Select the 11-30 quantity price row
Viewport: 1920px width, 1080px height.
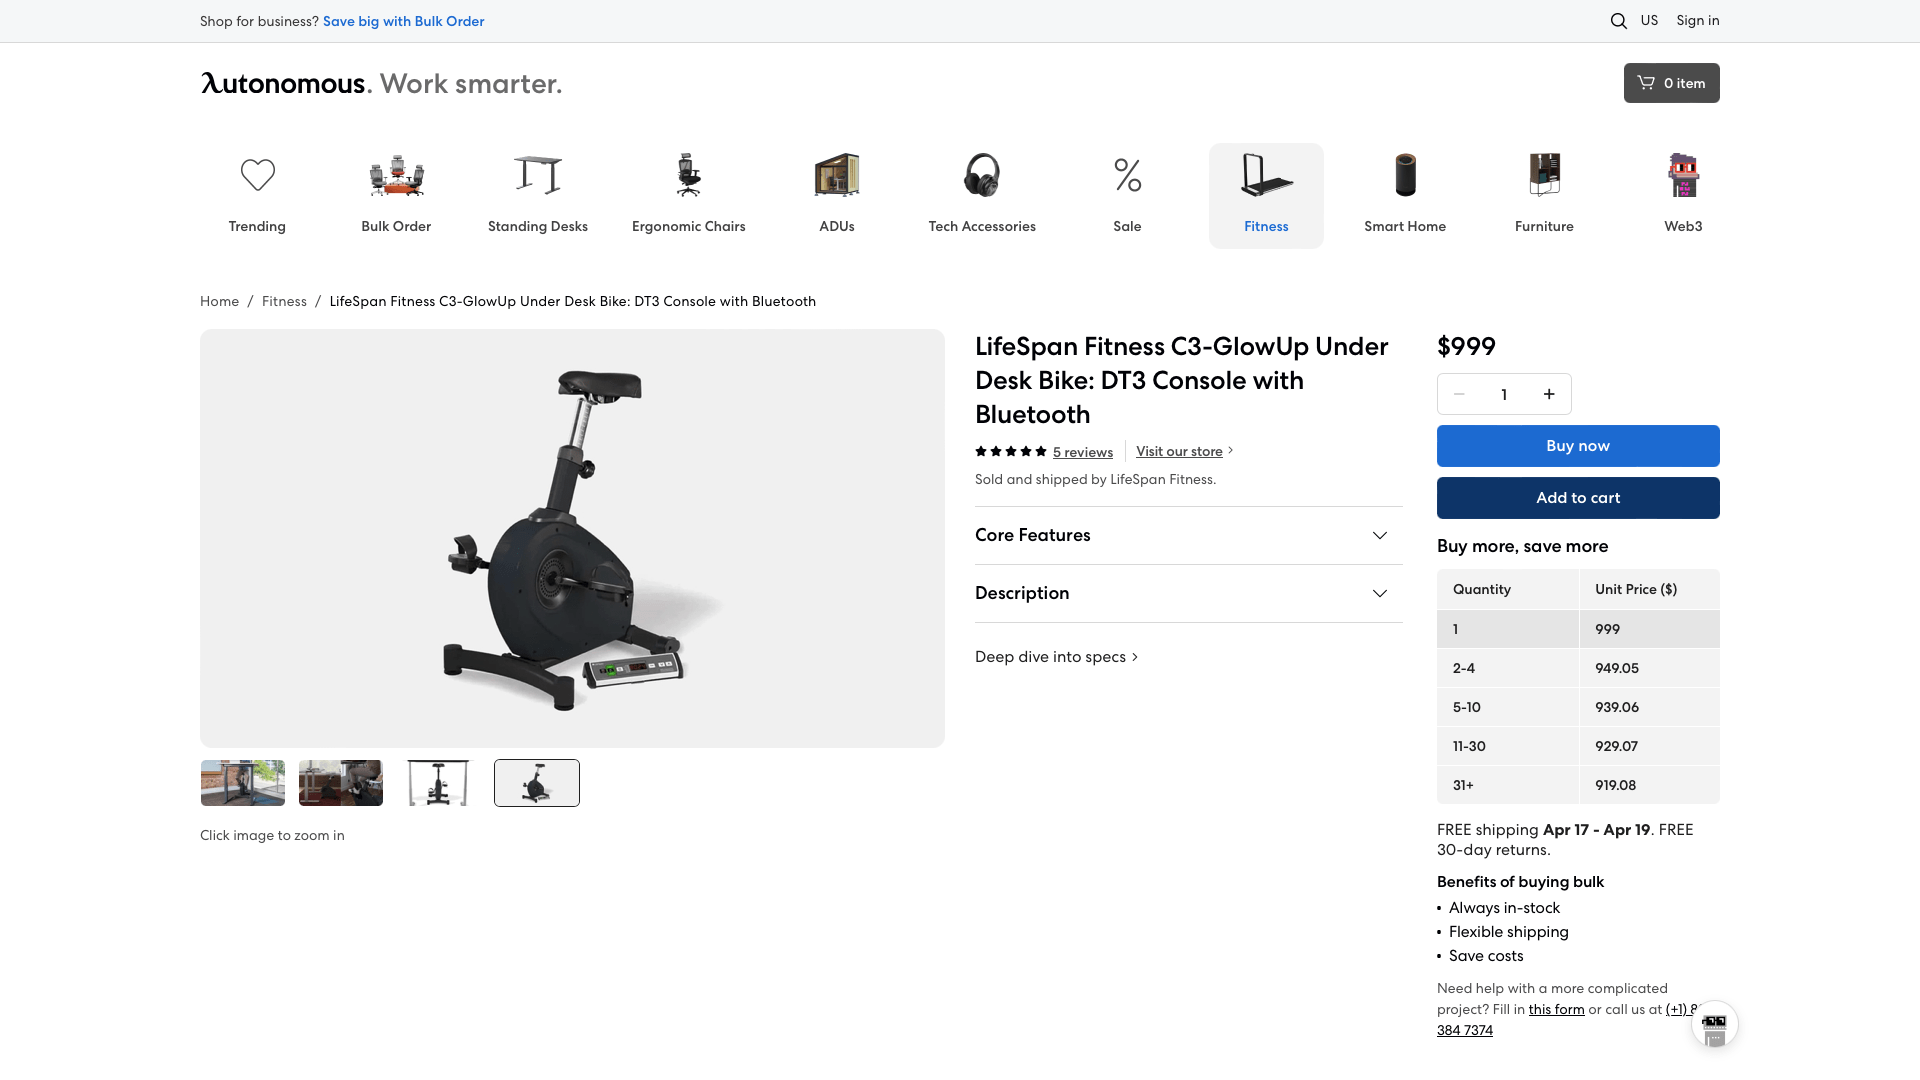[x=1578, y=746]
